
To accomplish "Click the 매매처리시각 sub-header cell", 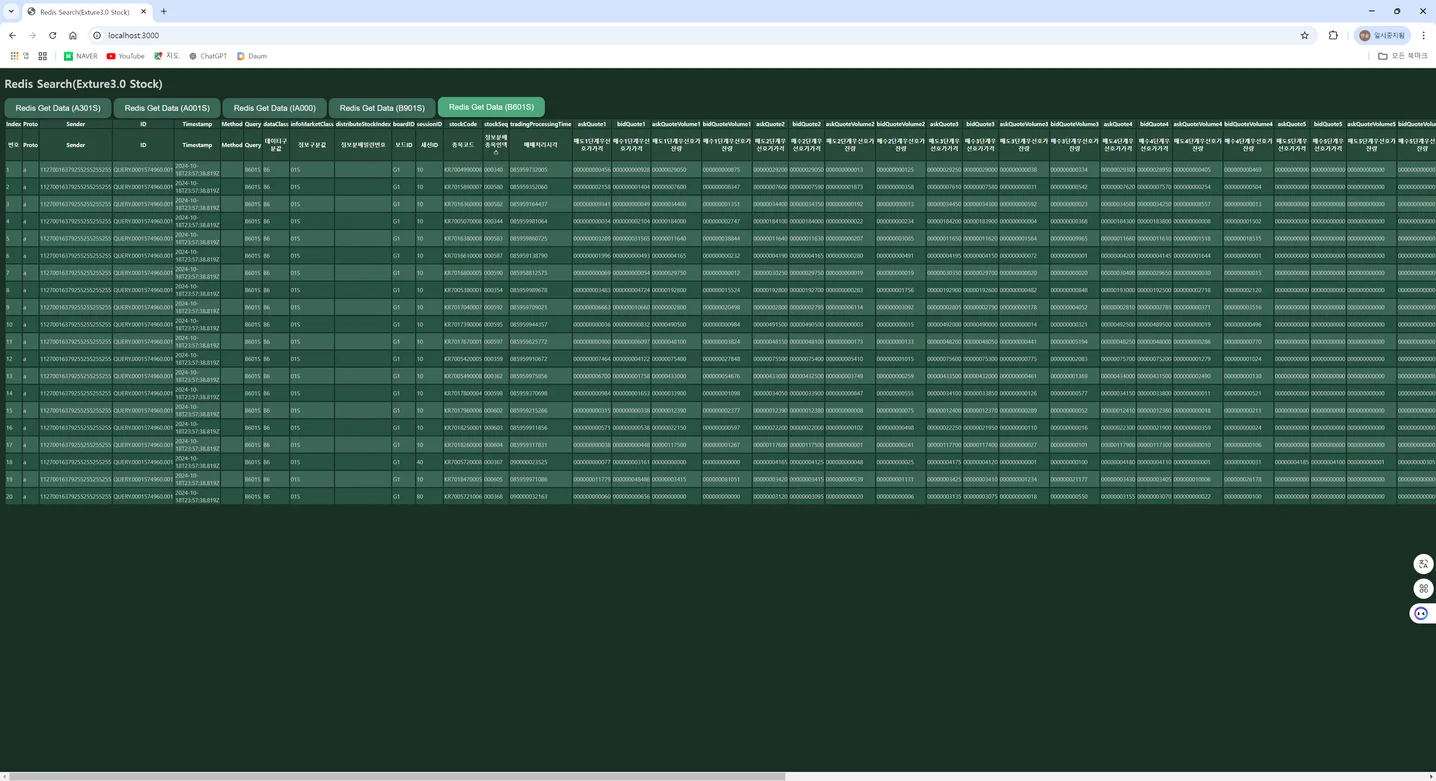I will 540,145.
